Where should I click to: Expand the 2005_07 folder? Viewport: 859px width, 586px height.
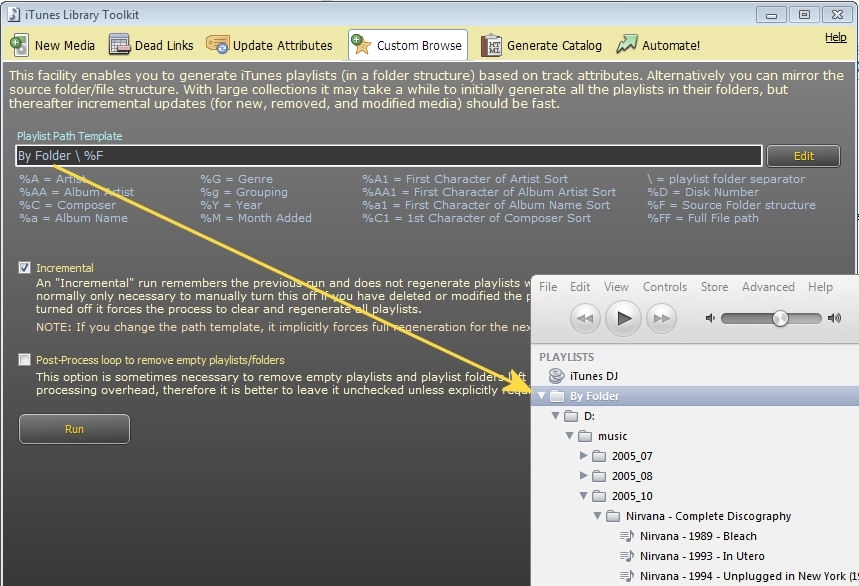click(x=583, y=455)
